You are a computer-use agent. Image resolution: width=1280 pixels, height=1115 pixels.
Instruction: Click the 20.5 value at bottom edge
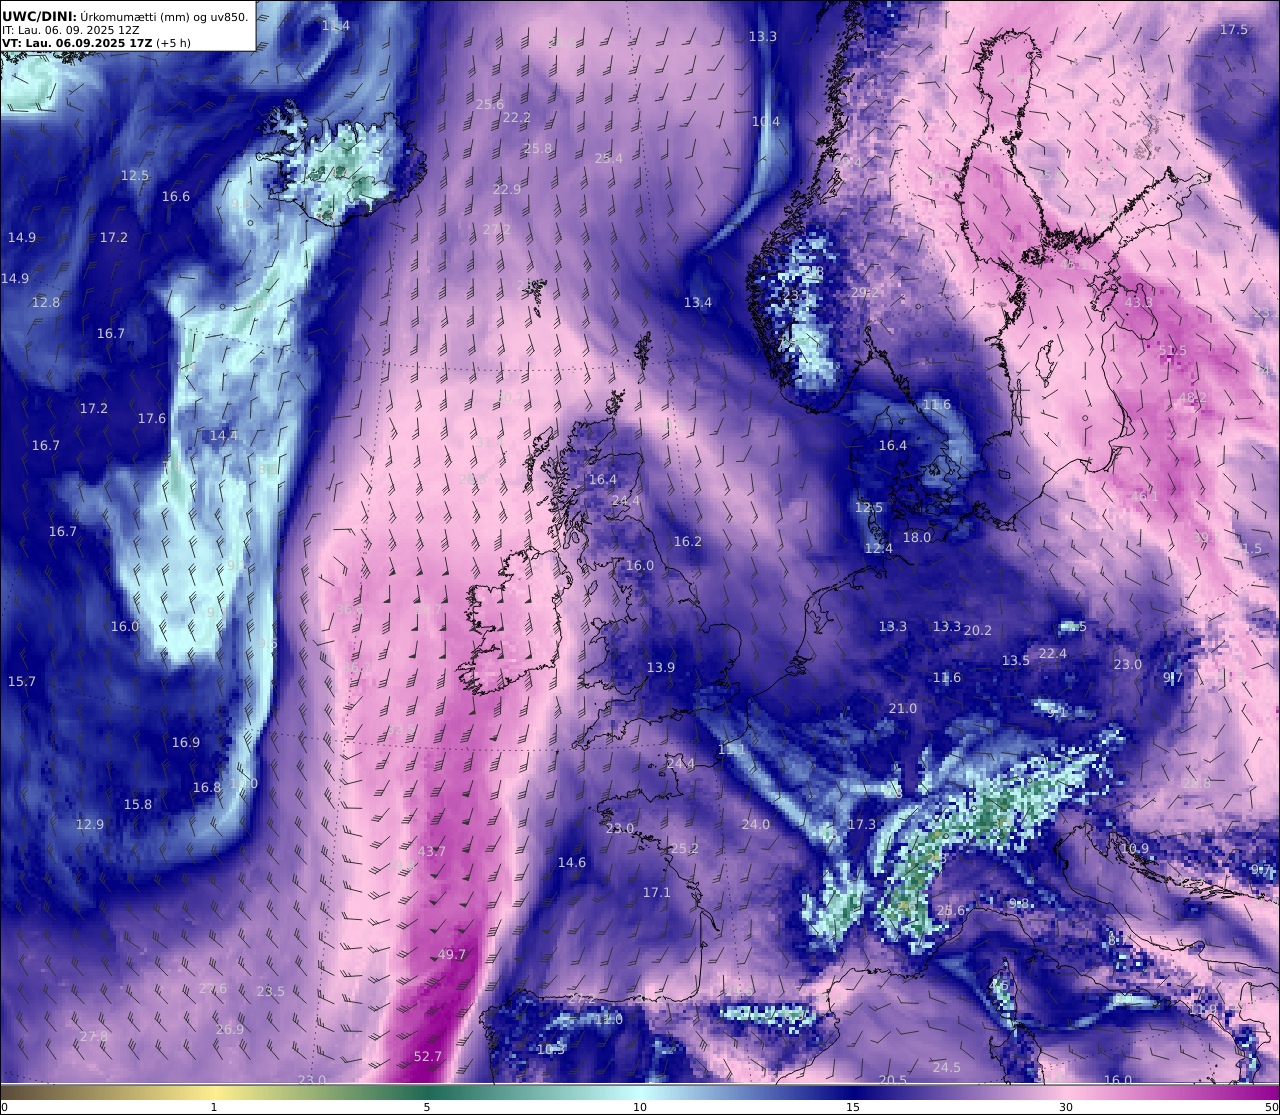pos(893,1080)
